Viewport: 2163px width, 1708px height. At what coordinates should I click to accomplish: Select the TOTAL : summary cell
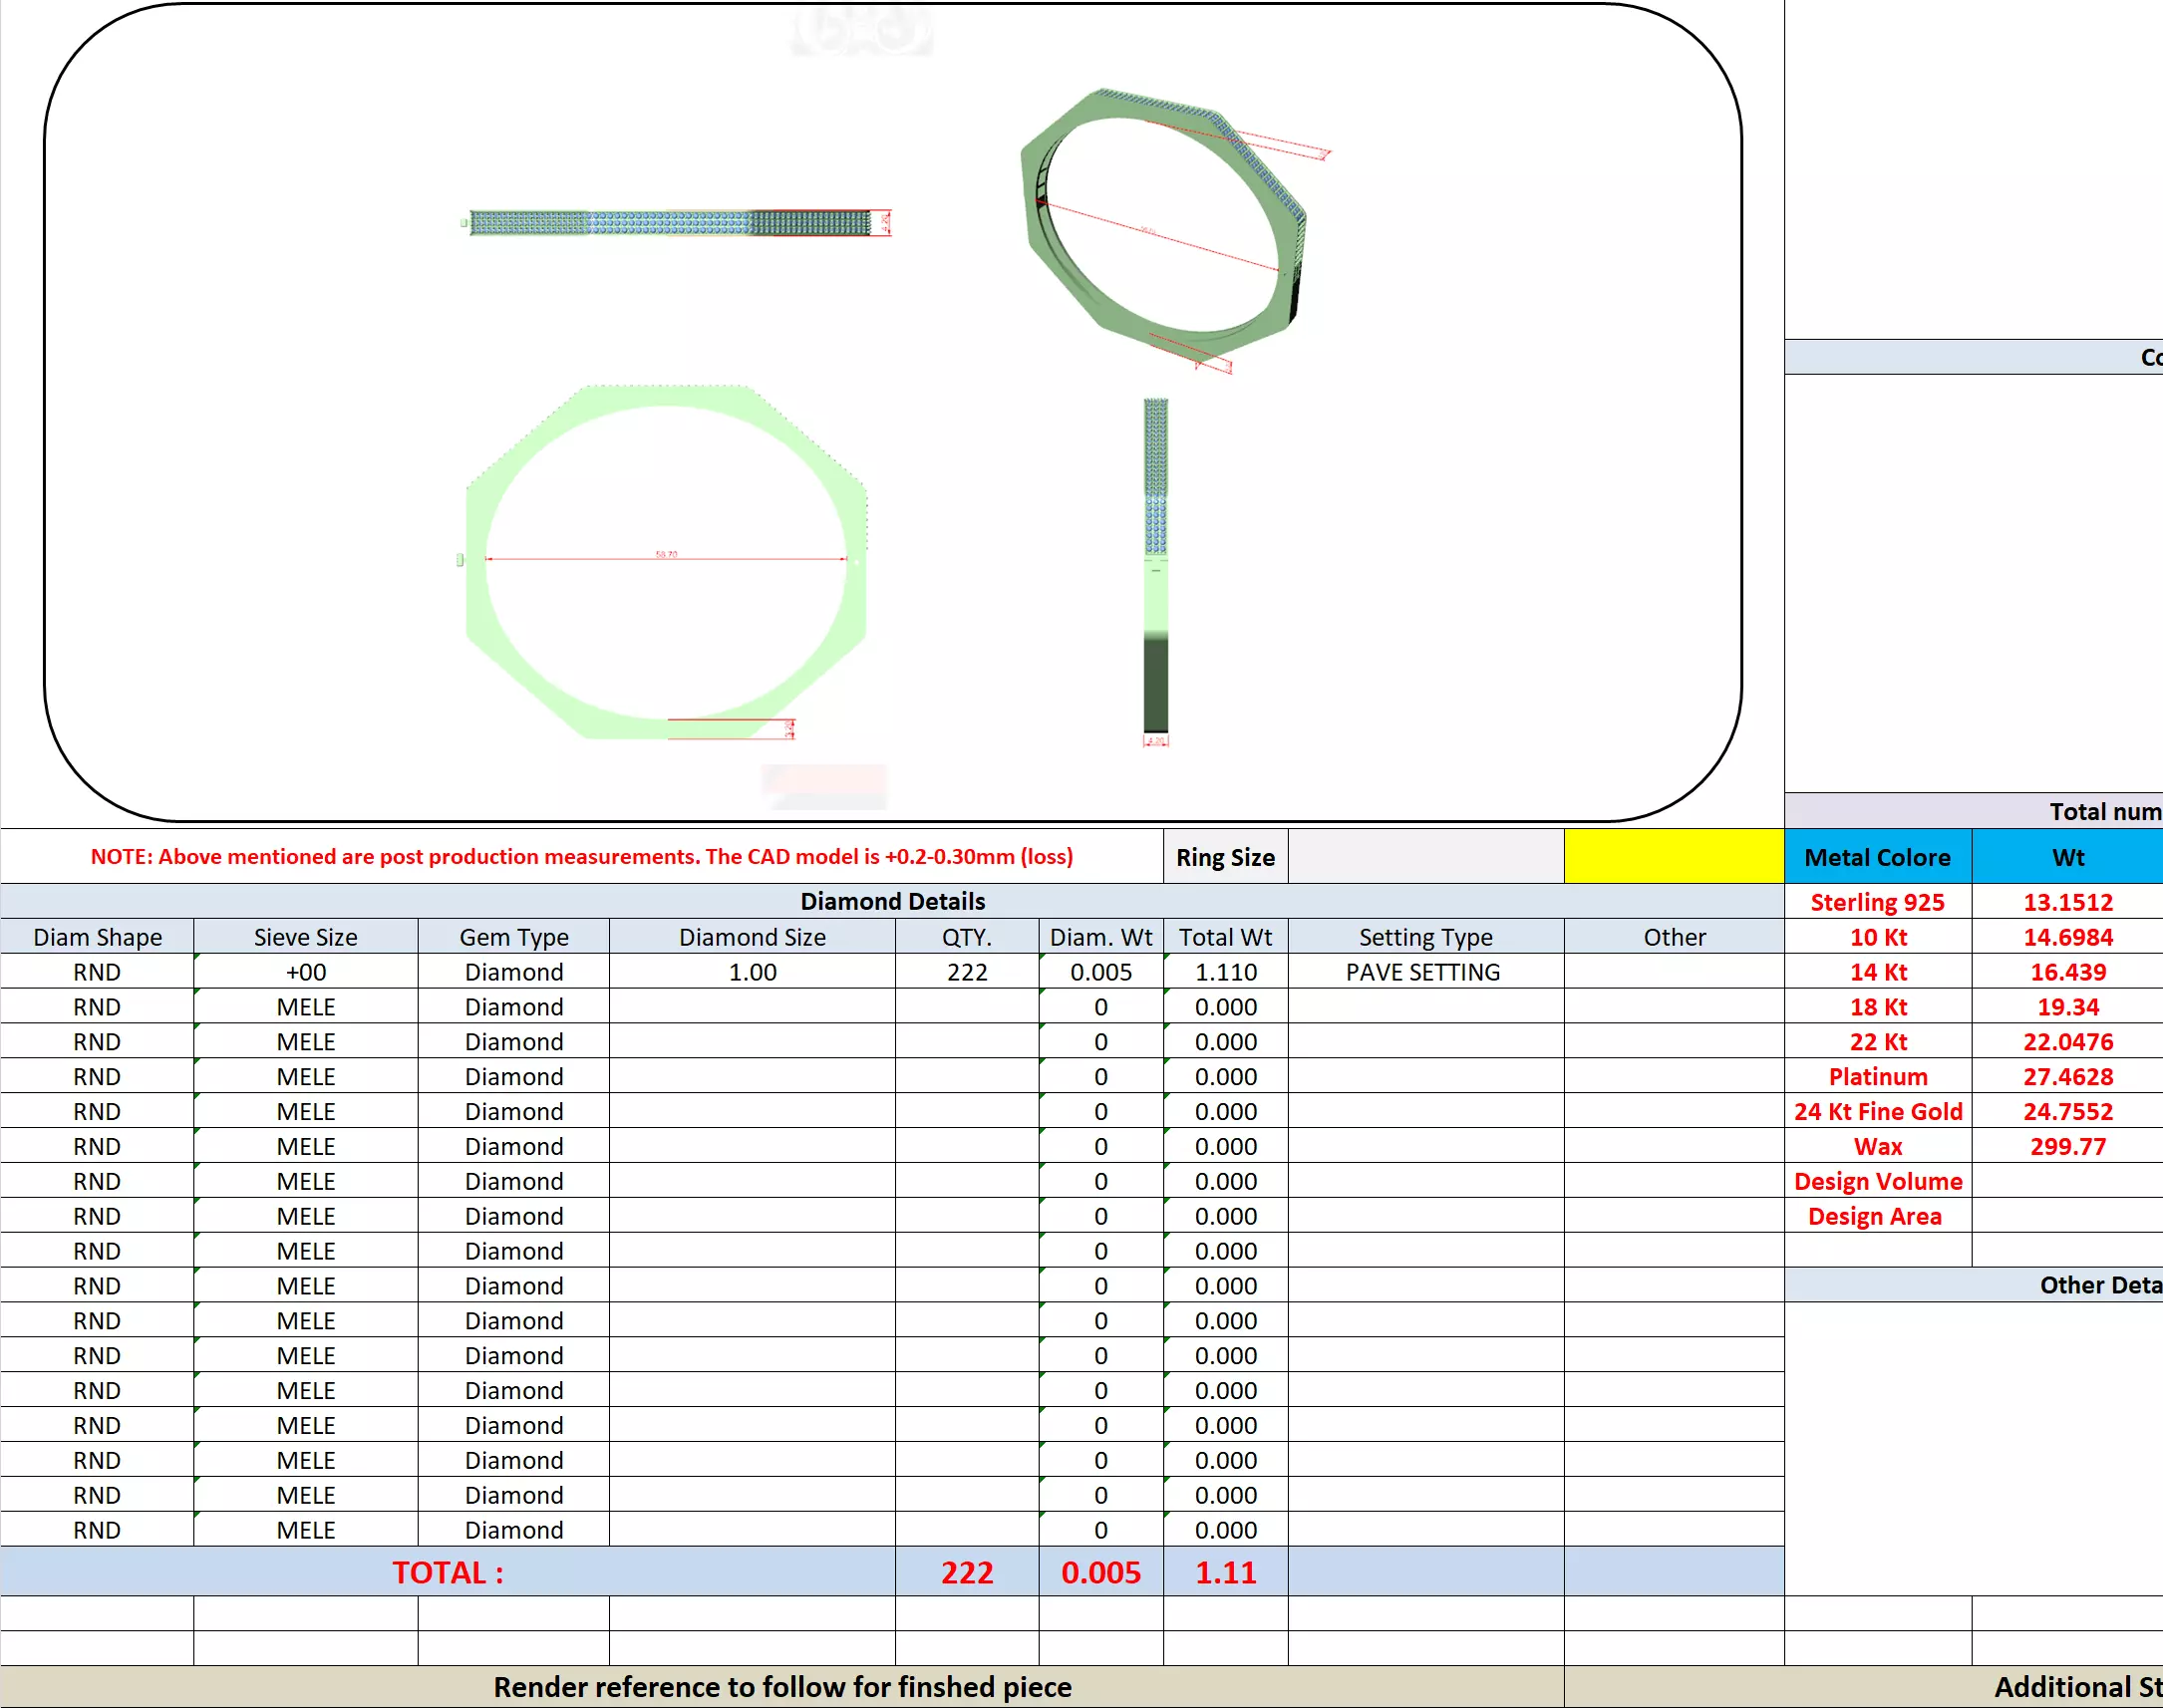click(x=447, y=1572)
